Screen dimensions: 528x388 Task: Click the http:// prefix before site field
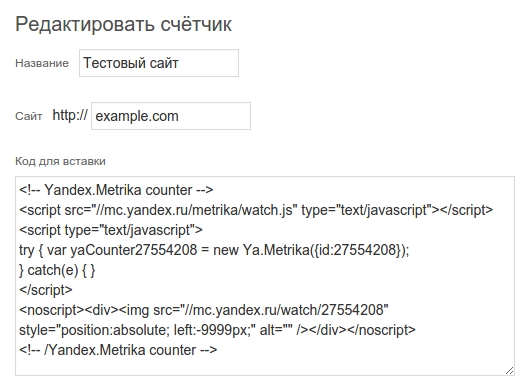pyautogui.click(x=70, y=115)
